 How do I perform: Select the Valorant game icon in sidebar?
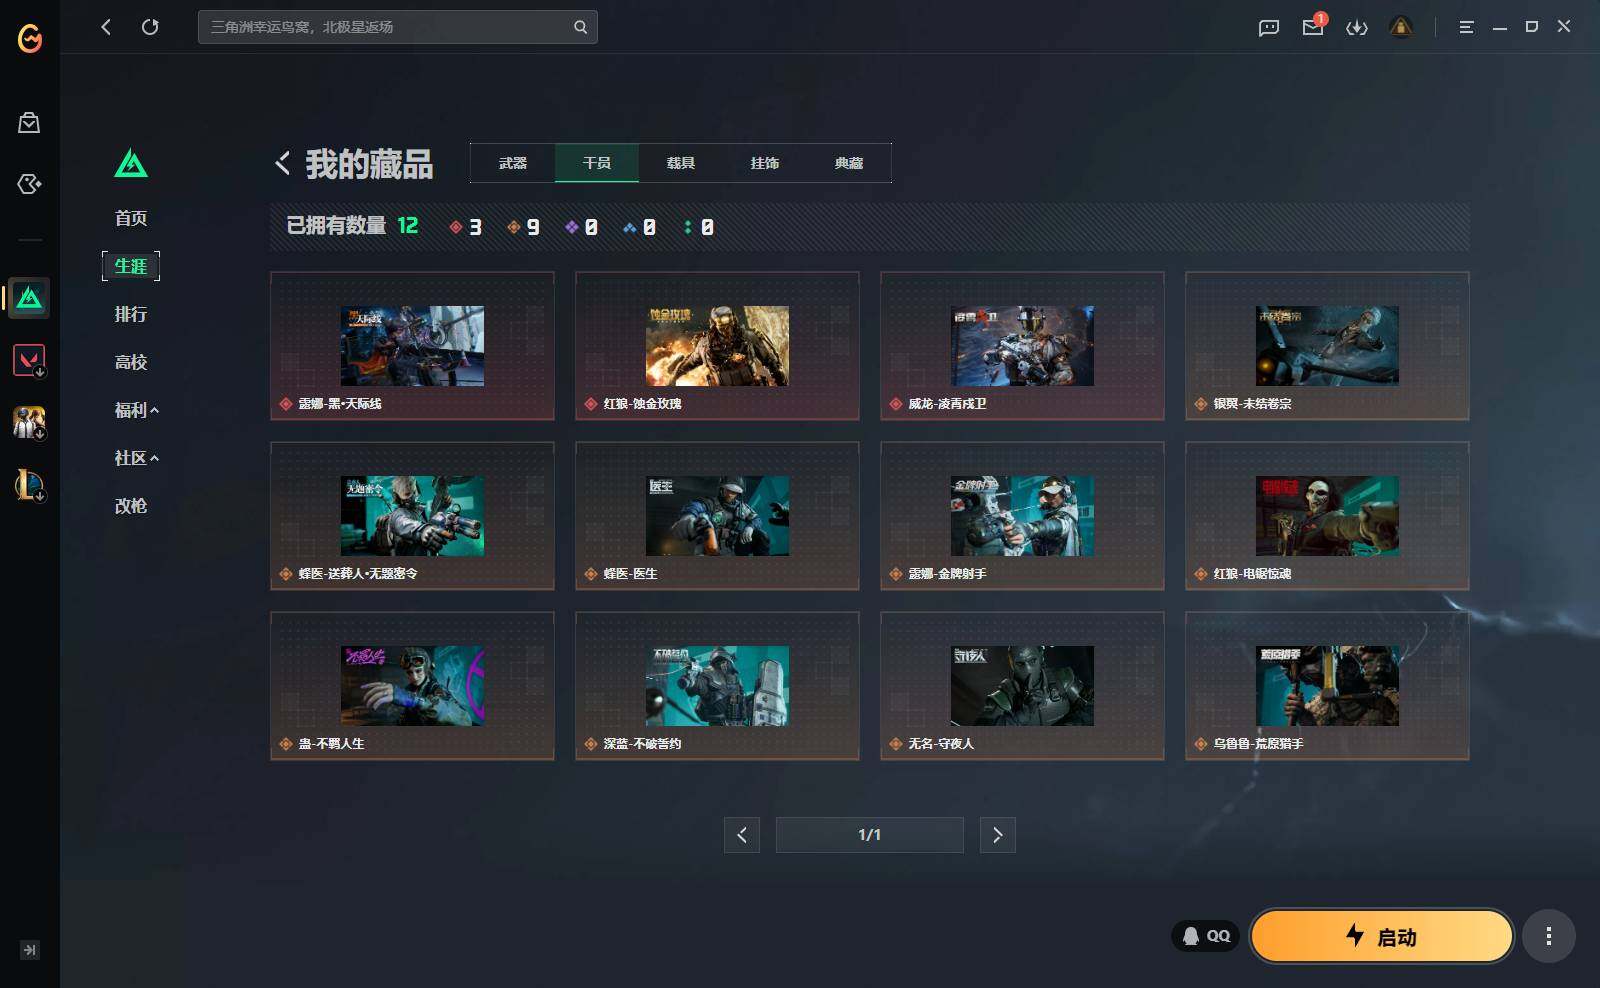[x=29, y=360]
